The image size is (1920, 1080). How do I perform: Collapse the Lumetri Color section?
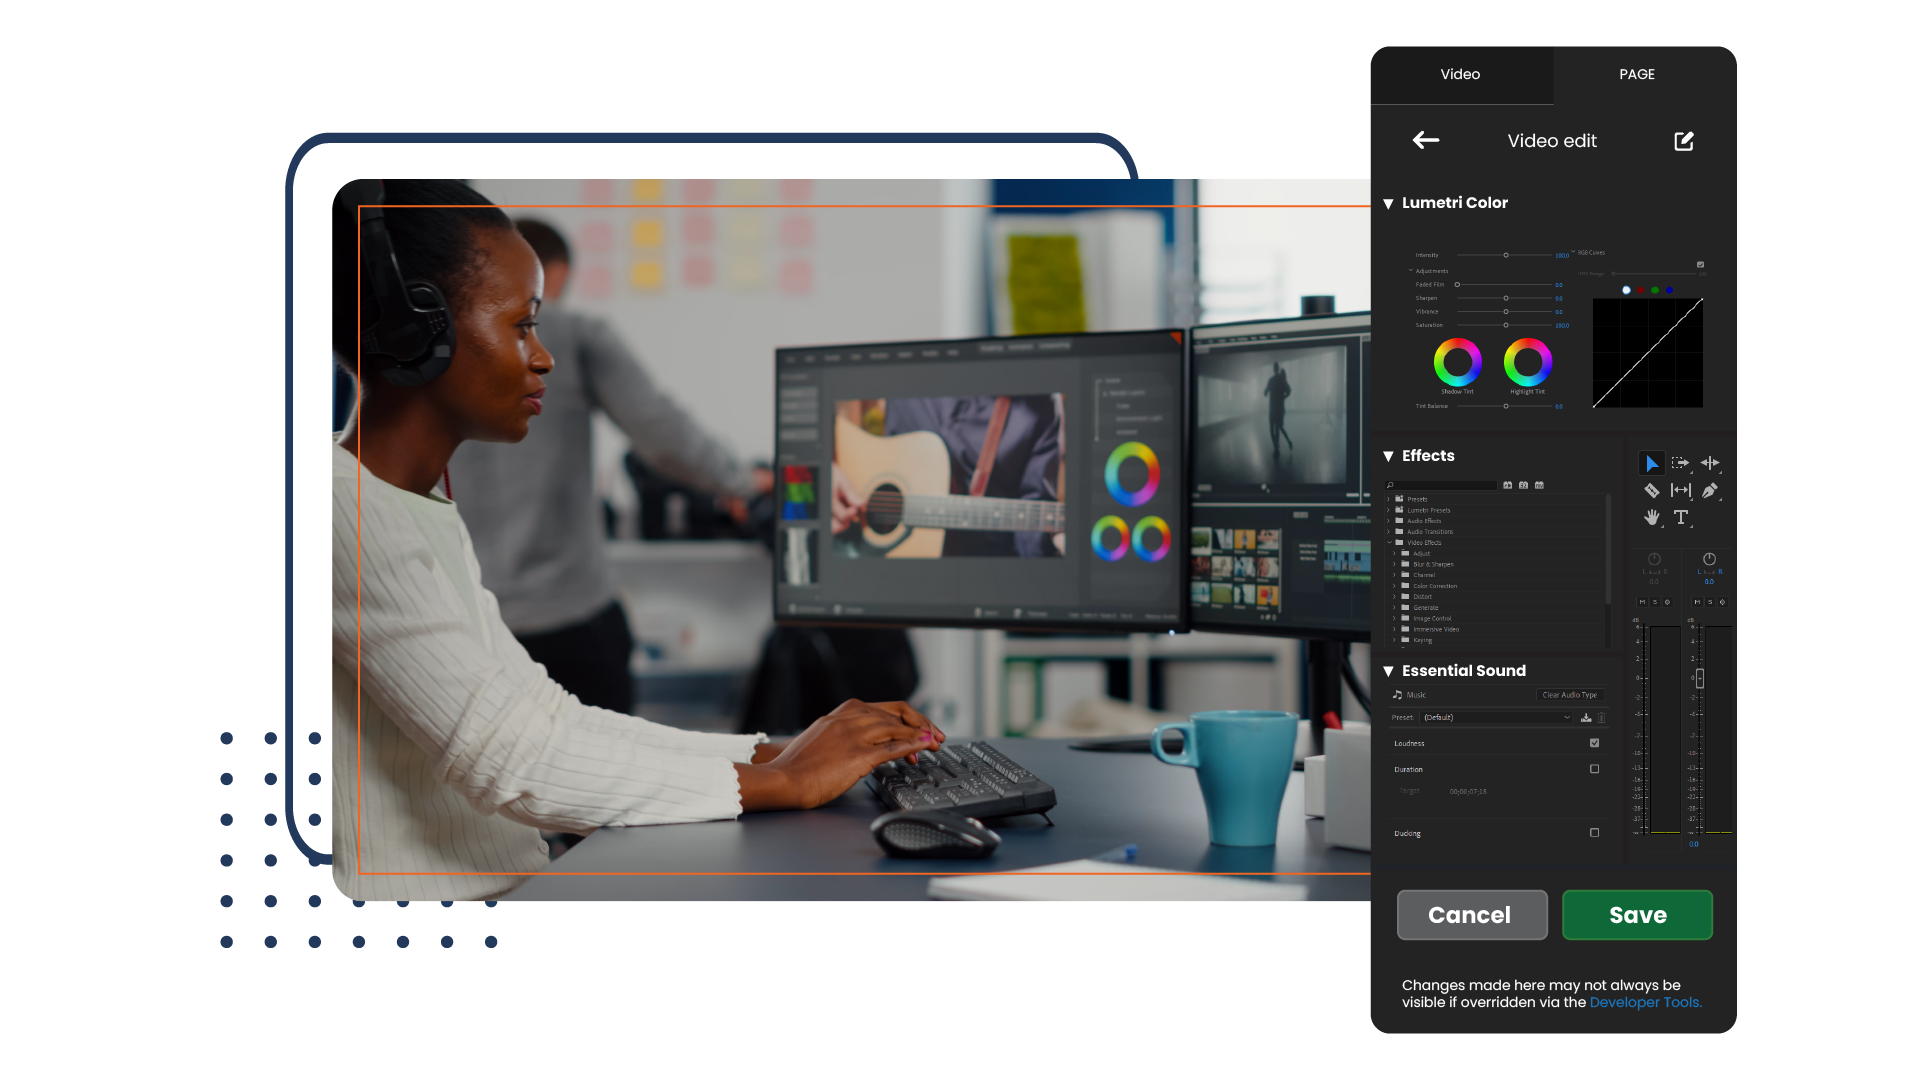(1389, 203)
